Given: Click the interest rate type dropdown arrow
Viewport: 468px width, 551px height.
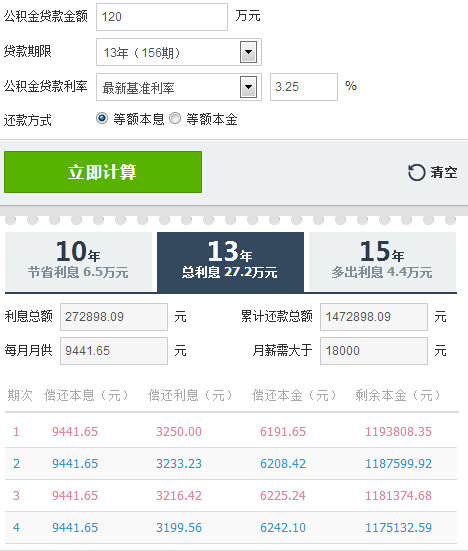Looking at the screenshot, I should coord(248,87).
